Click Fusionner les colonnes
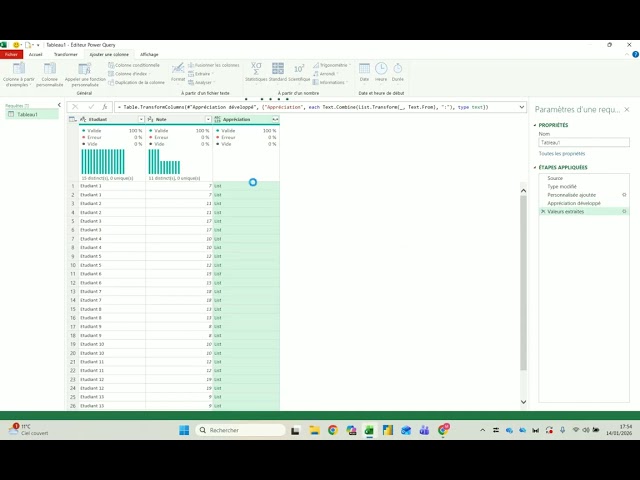Viewport: 640px width, 480px height. [213, 65]
